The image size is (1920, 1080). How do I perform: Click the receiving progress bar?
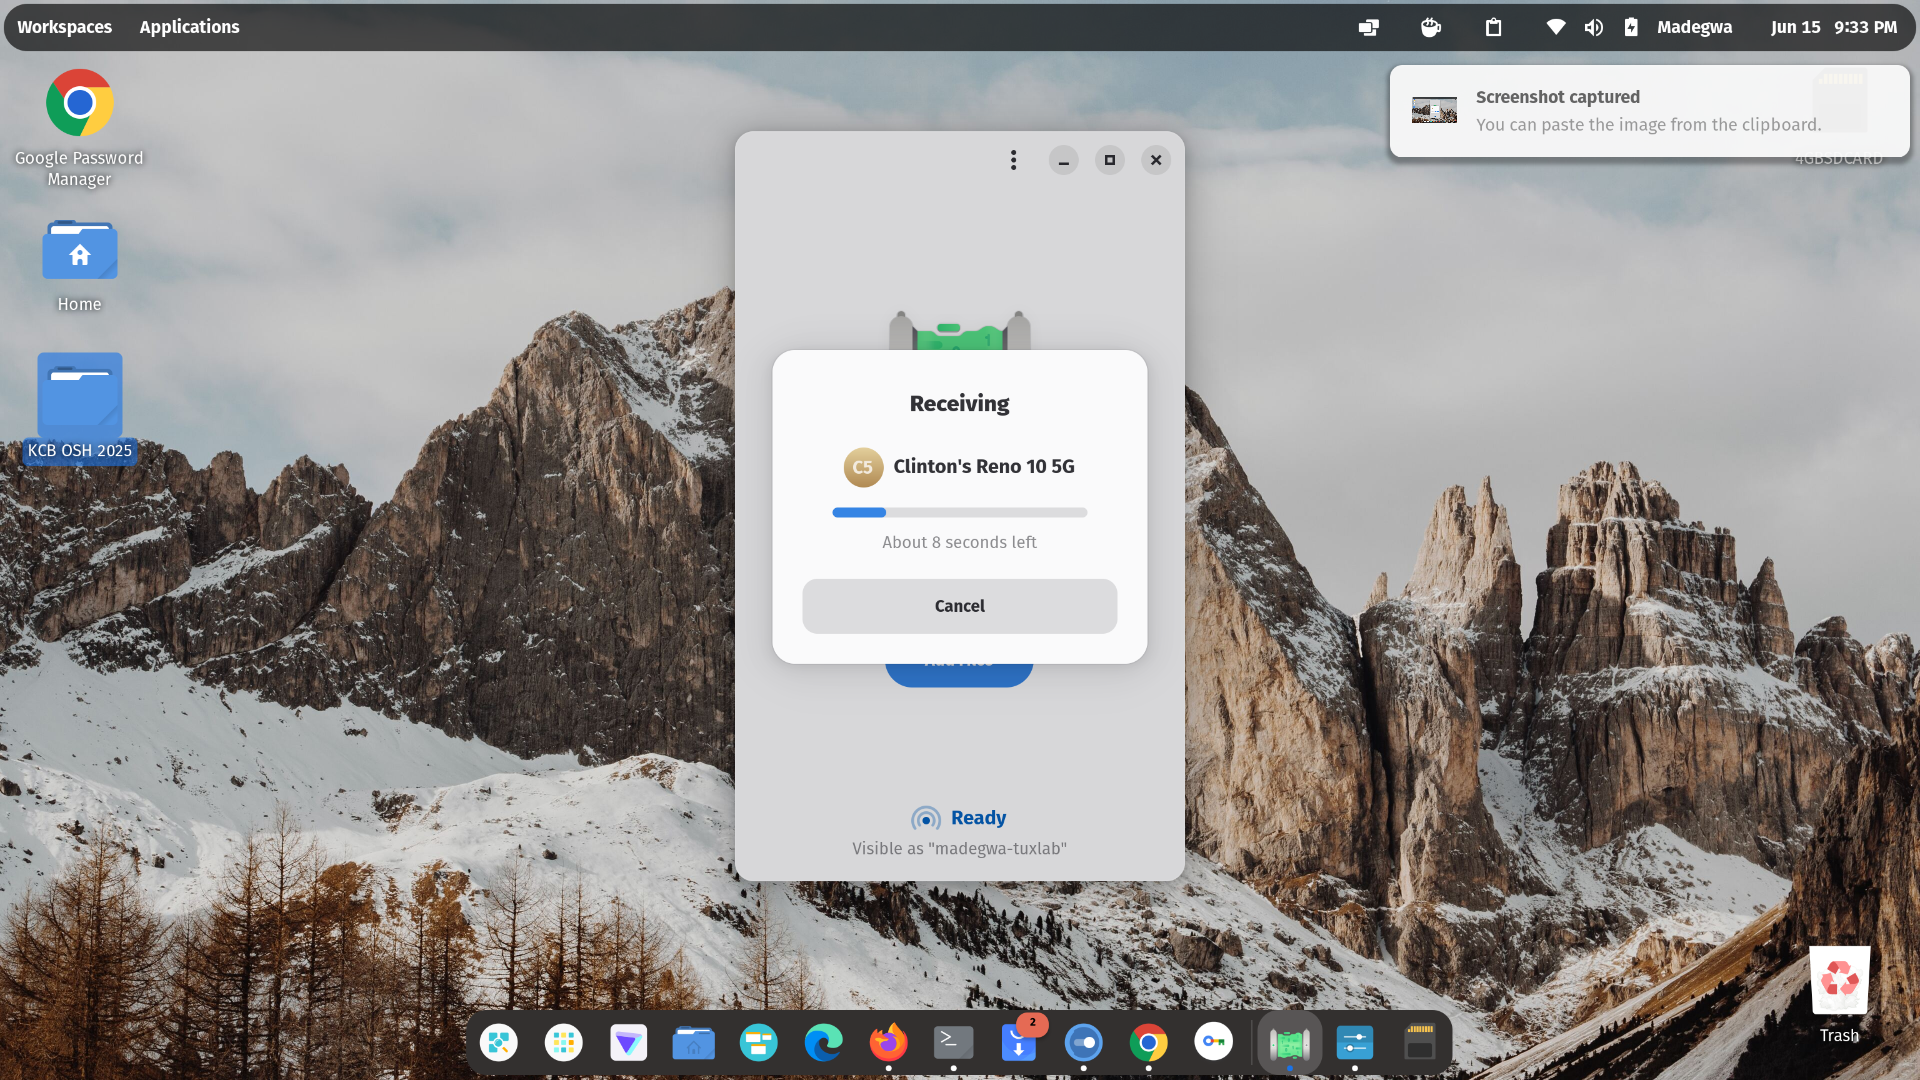pyautogui.click(x=959, y=512)
